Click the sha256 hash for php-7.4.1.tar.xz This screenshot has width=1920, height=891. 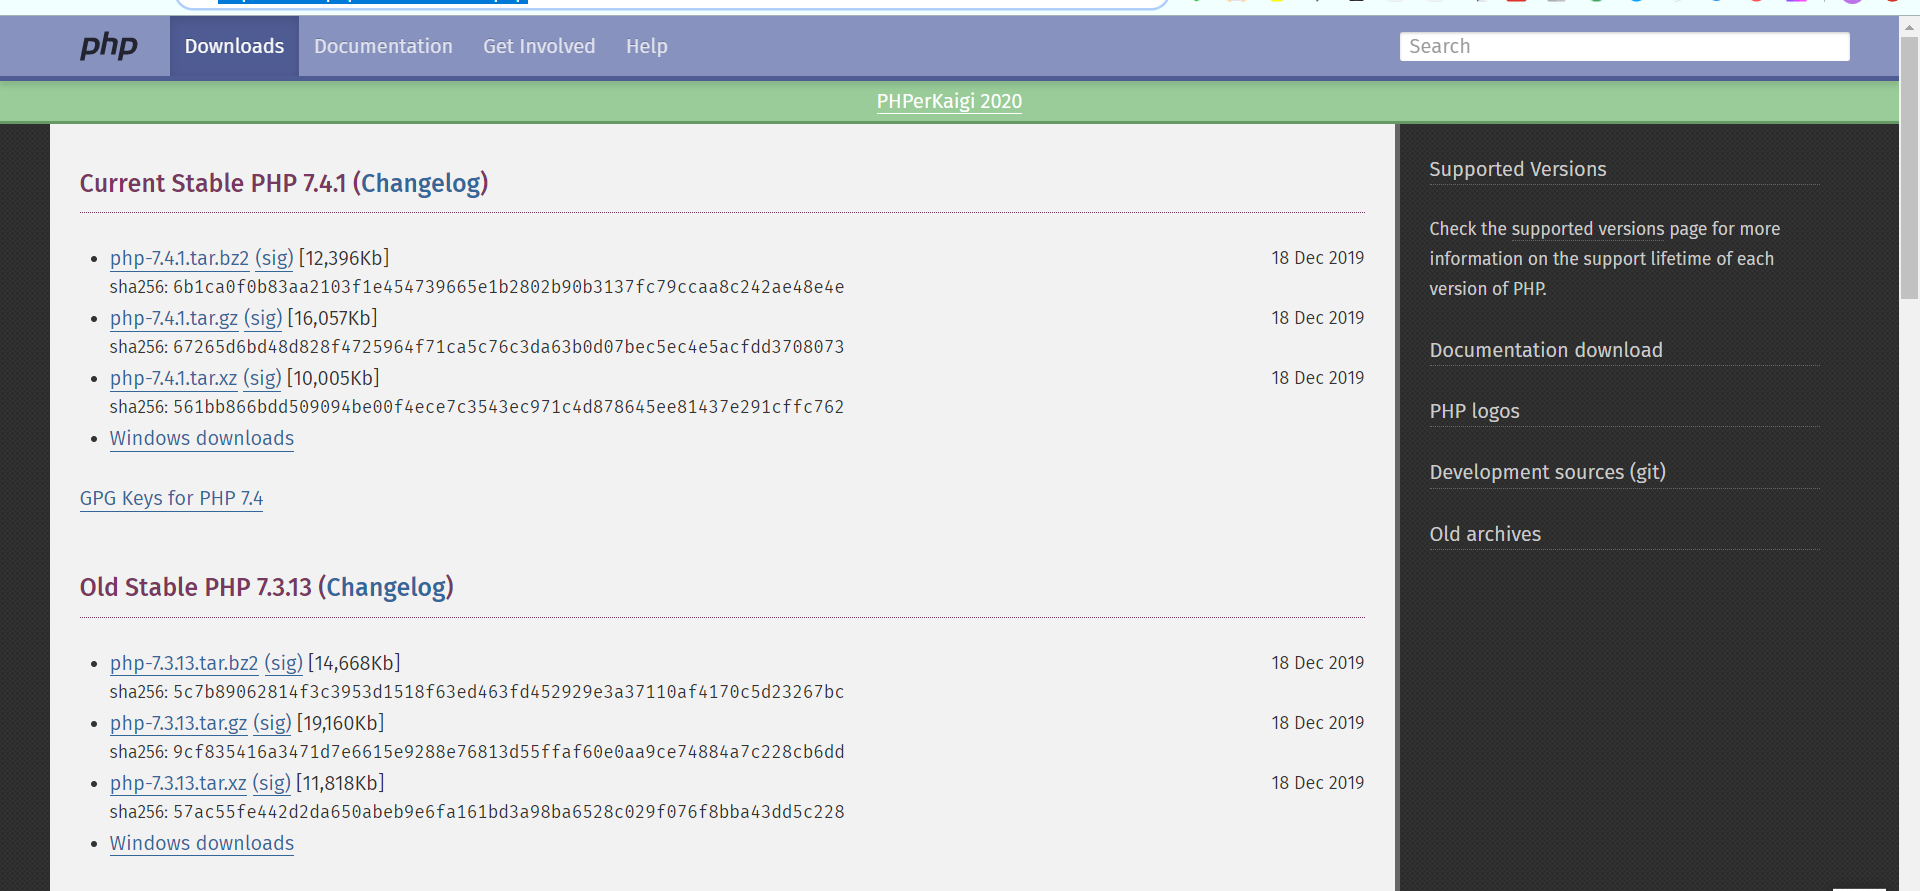pos(508,407)
